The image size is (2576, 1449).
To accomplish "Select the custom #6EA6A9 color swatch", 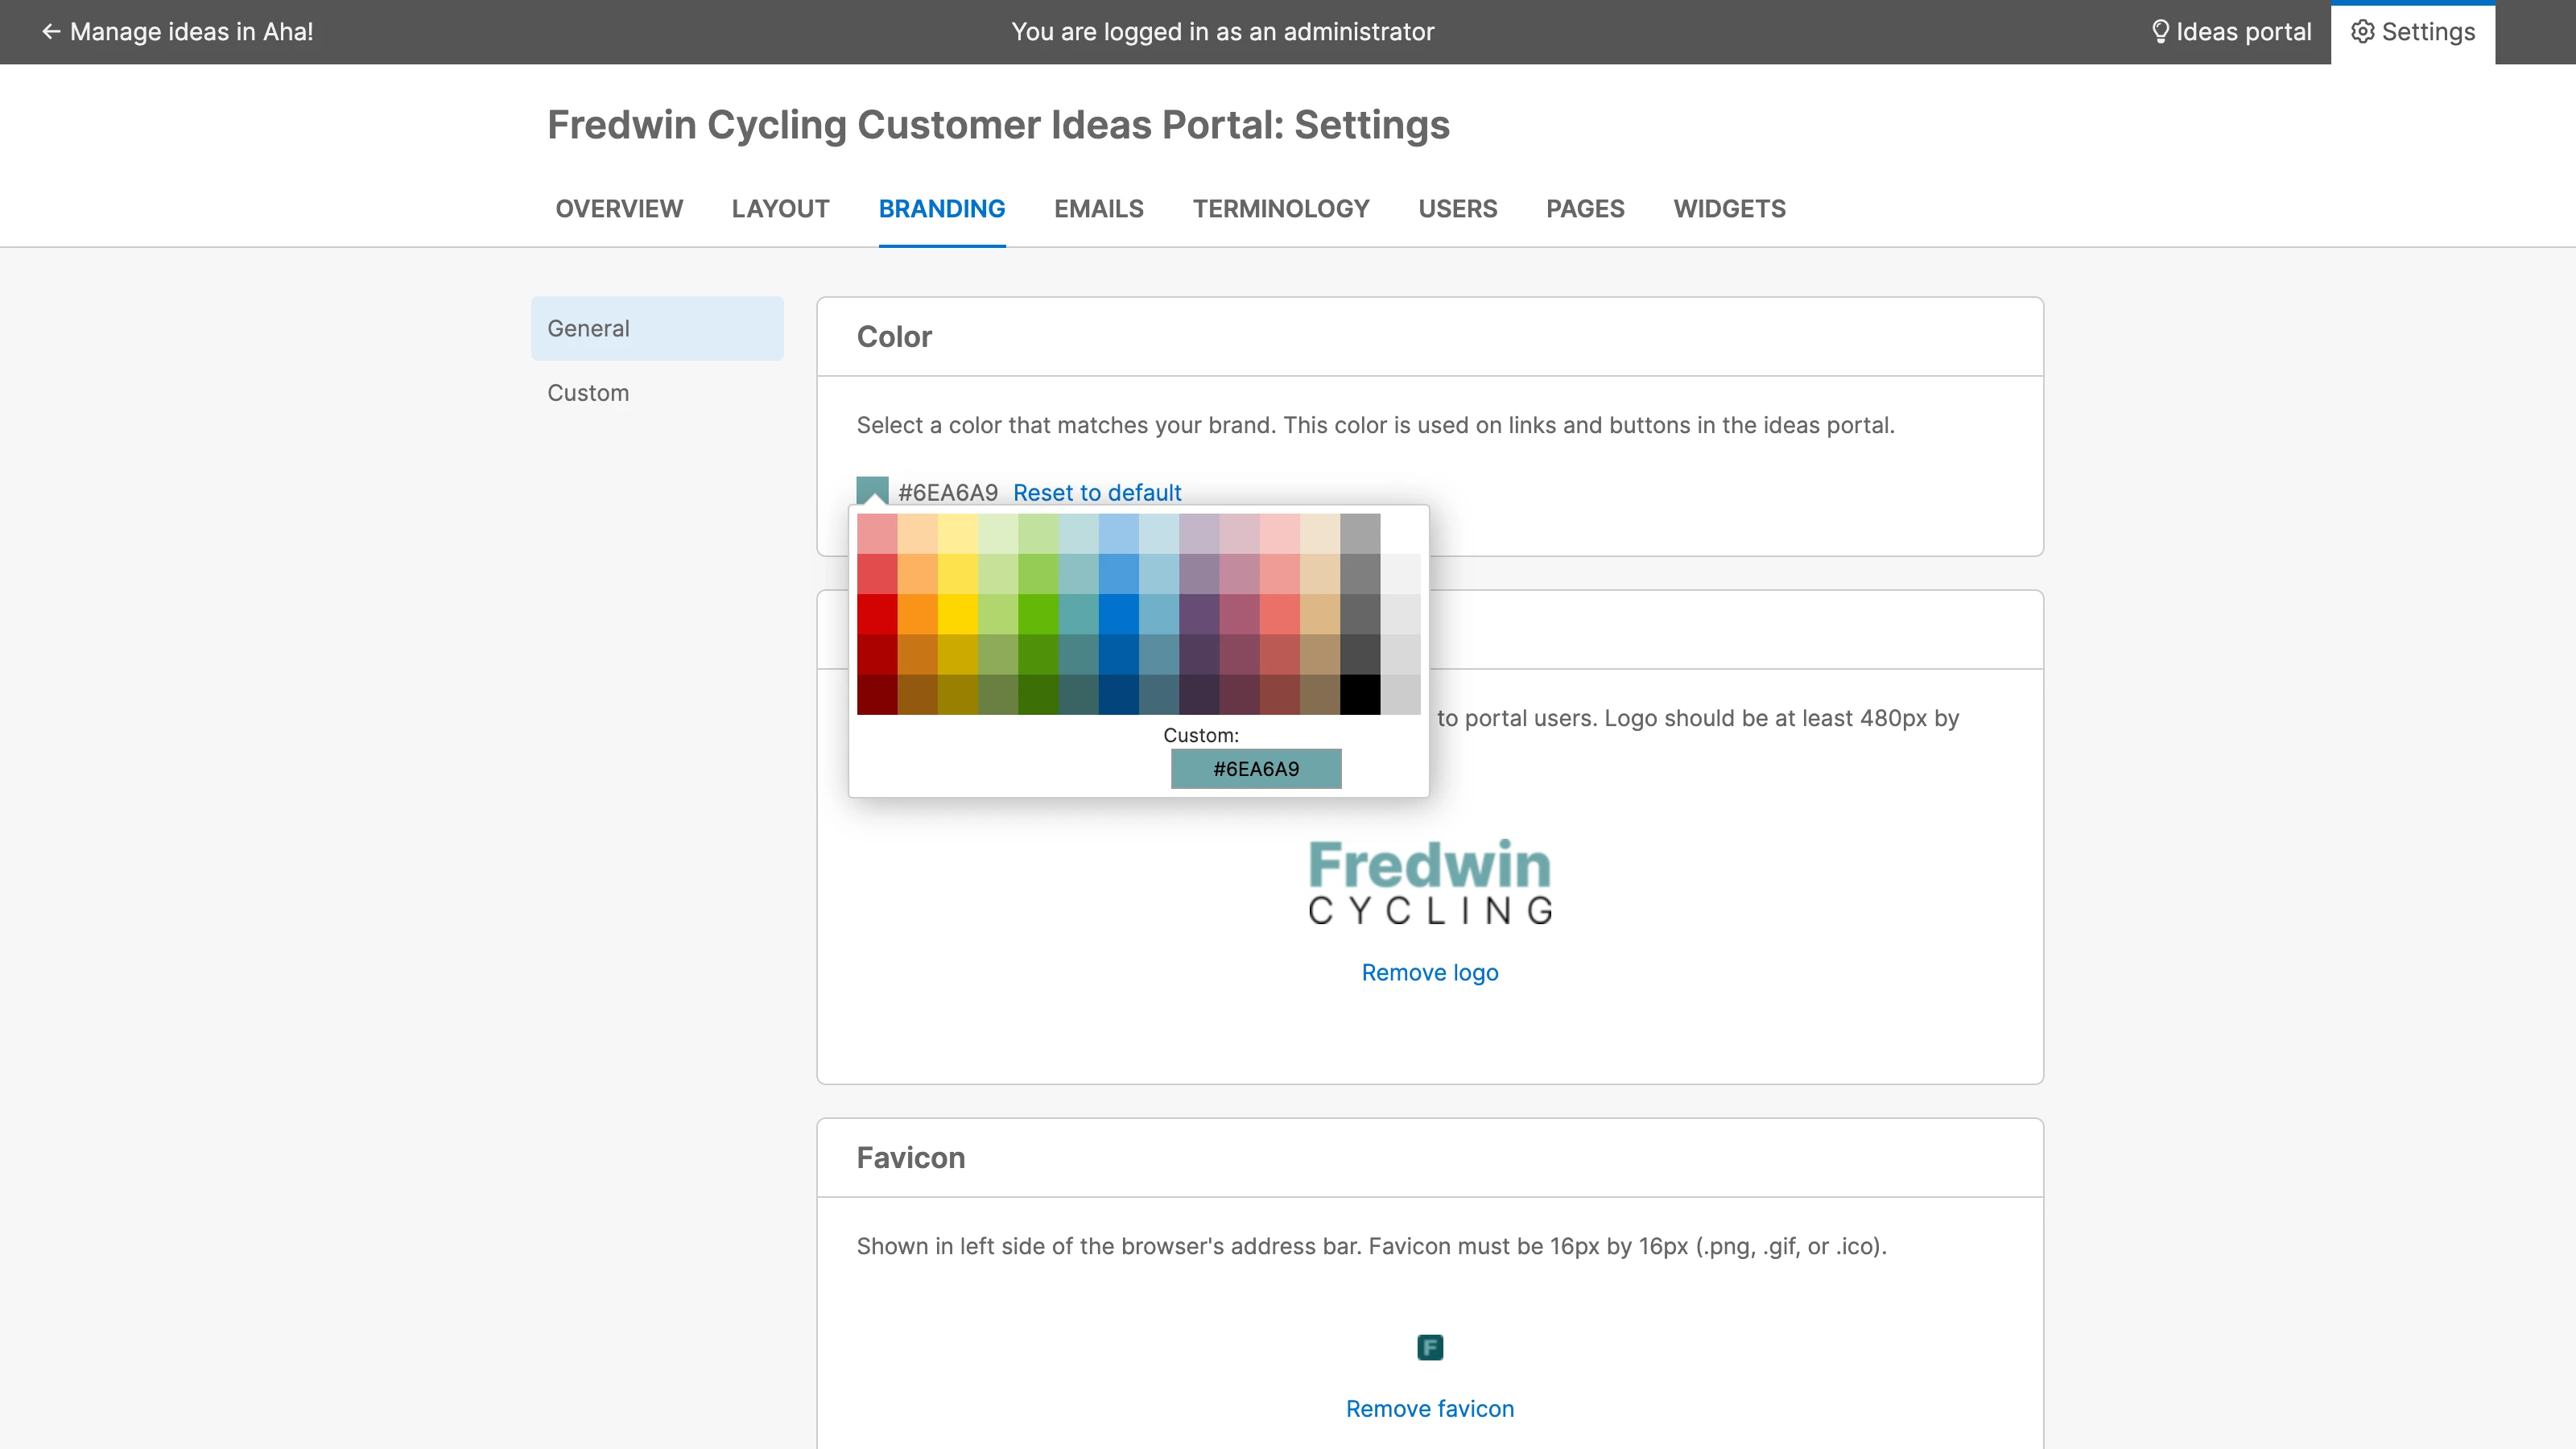I will [1256, 769].
